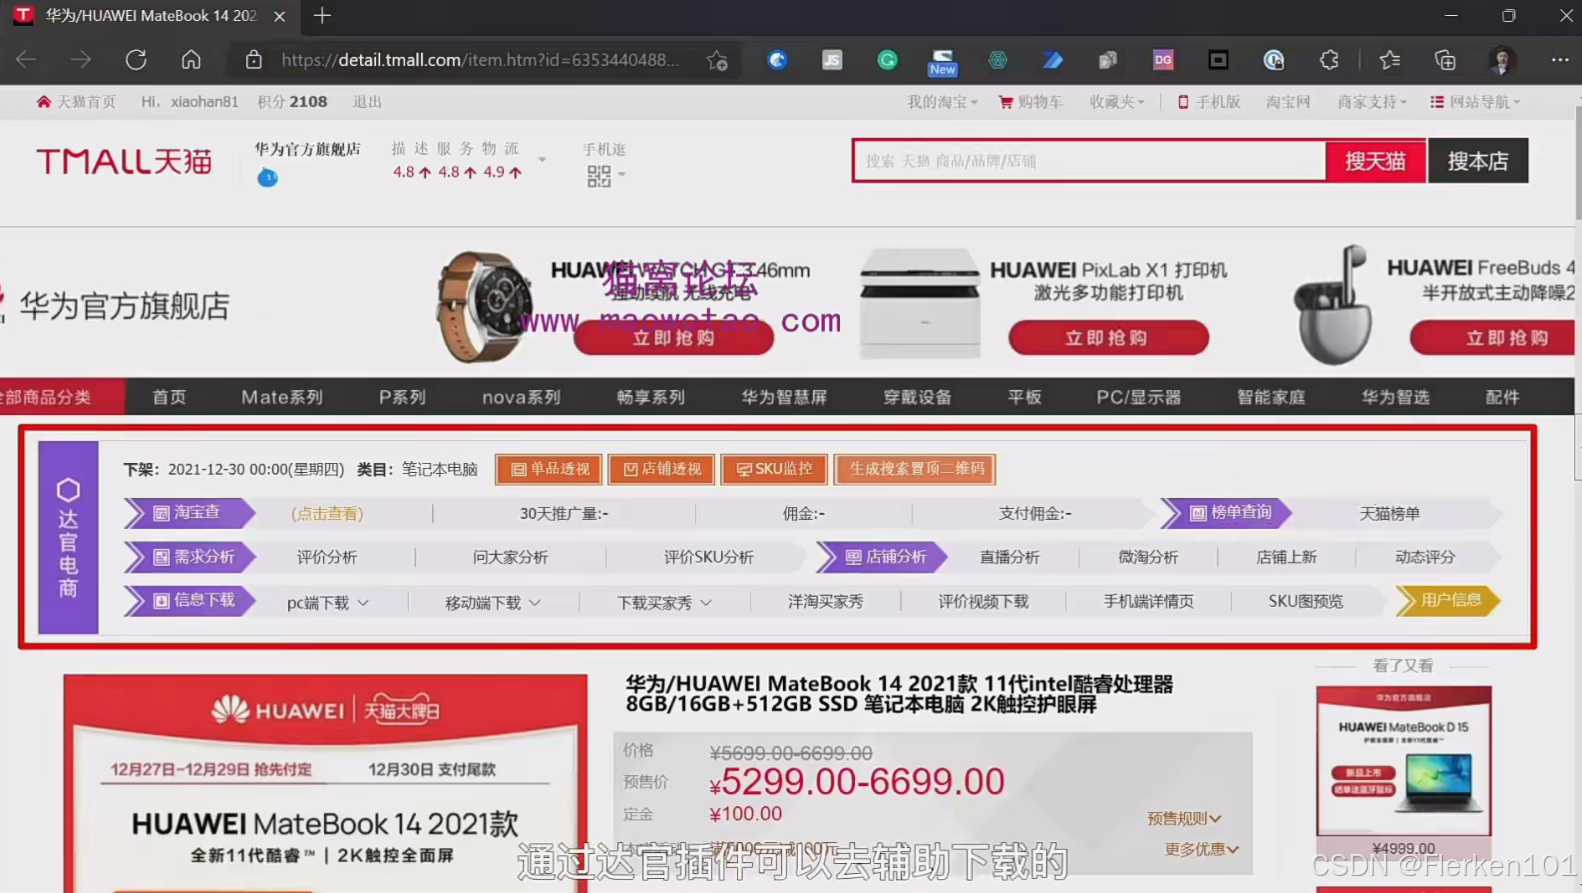This screenshot has width=1582, height=893.
Task: Close the MateBook 14 tab
Action: [279, 16]
